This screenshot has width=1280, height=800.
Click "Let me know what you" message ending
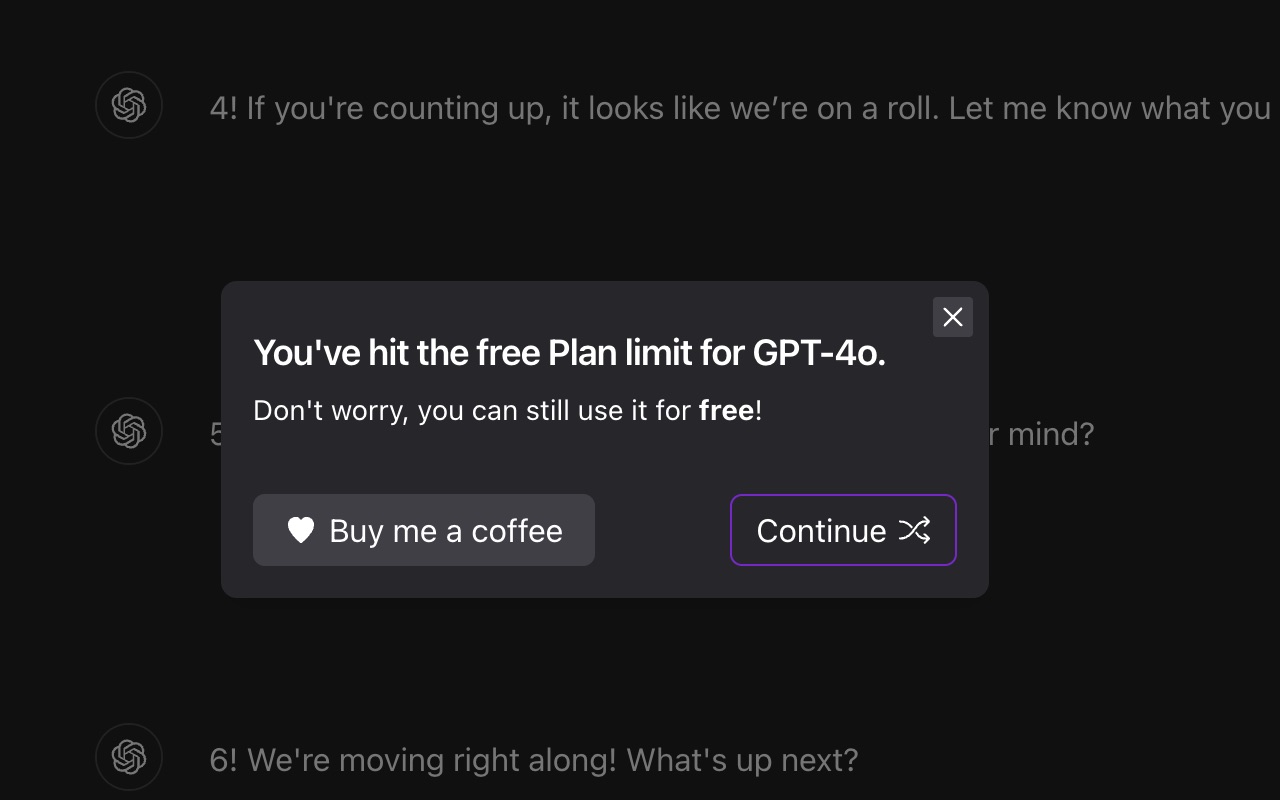[1110, 108]
